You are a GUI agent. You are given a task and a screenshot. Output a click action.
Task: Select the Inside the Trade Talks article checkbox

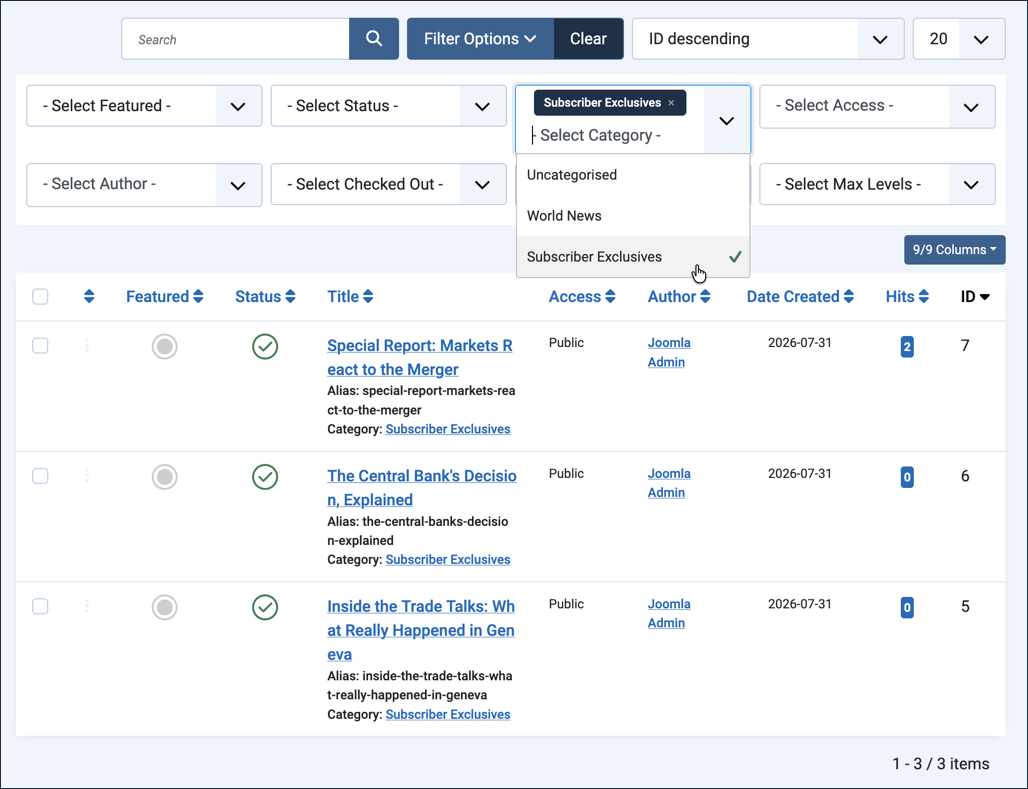[x=40, y=607]
